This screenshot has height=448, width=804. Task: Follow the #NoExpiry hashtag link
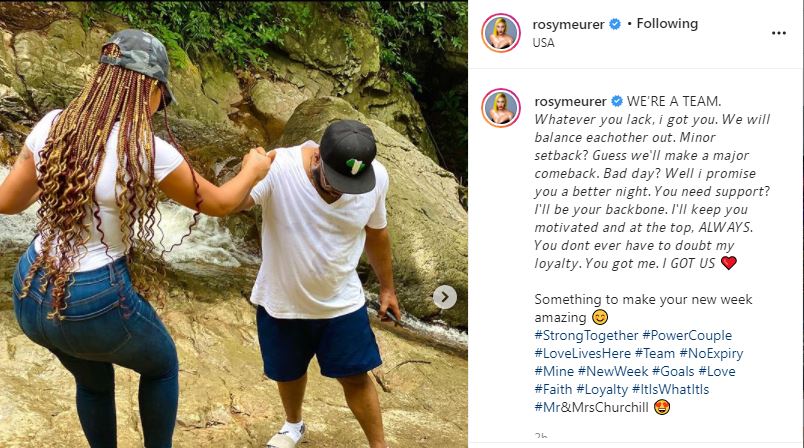(711, 353)
